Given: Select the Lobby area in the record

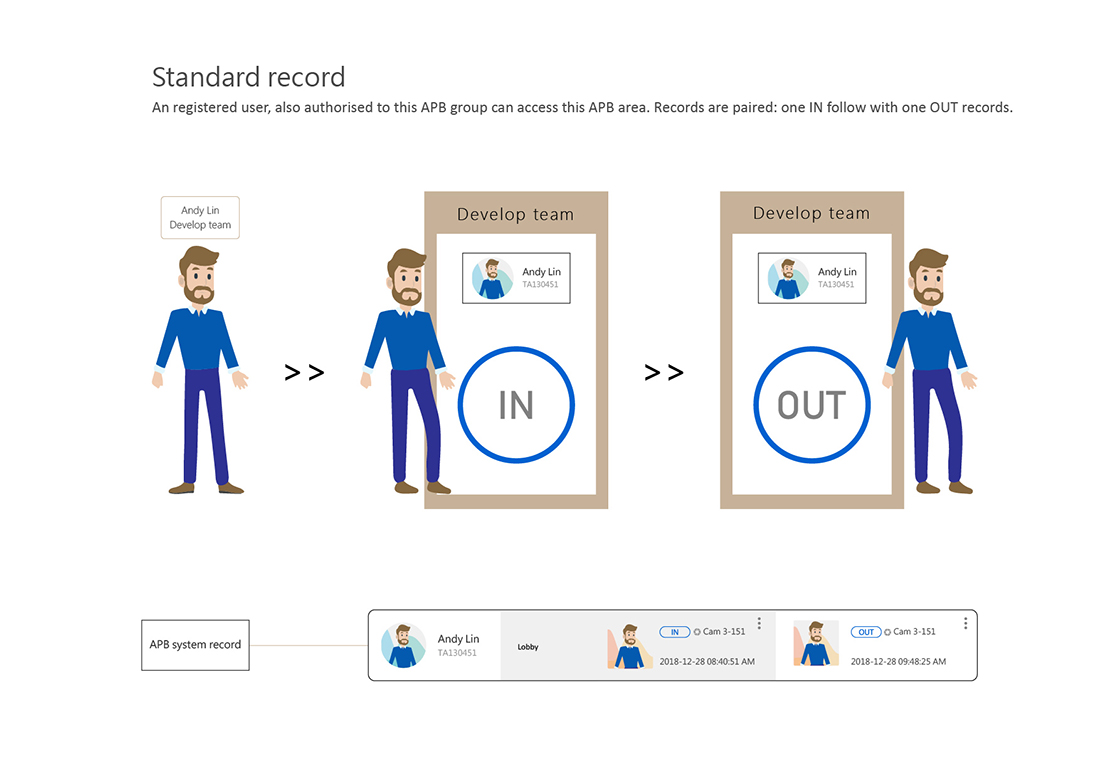Looking at the screenshot, I should pos(528,647).
